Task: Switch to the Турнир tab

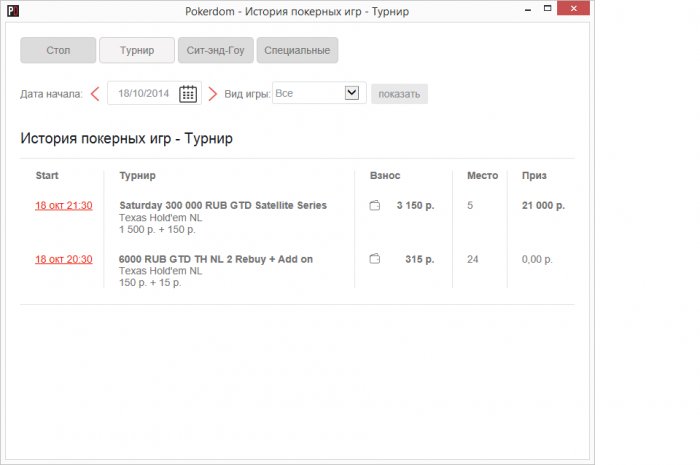Action: 137,50
